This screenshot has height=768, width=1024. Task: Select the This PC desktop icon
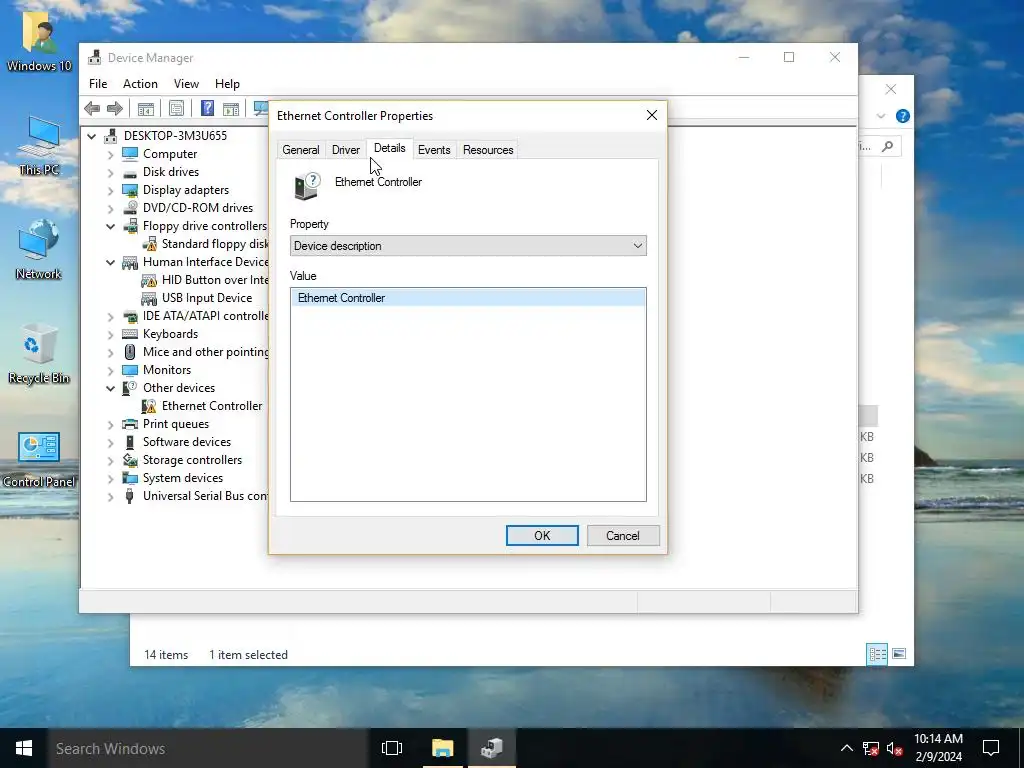point(39,146)
